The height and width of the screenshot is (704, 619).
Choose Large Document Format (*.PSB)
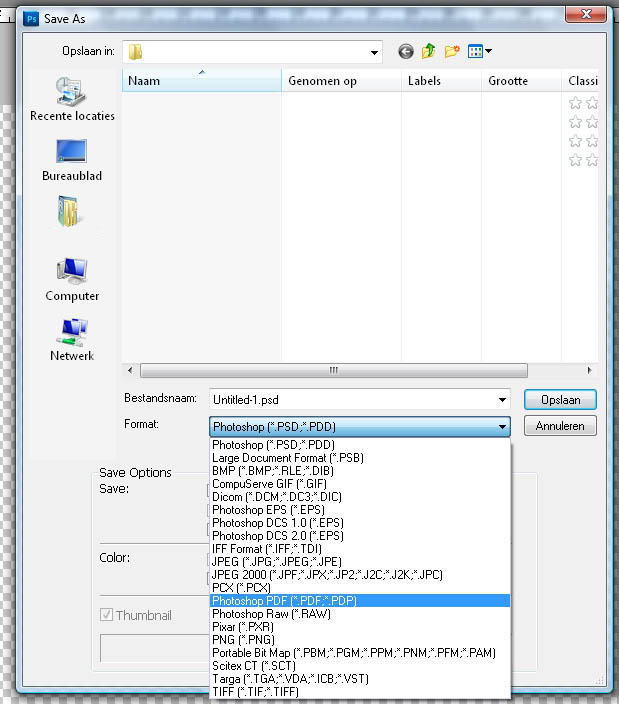pos(360,458)
